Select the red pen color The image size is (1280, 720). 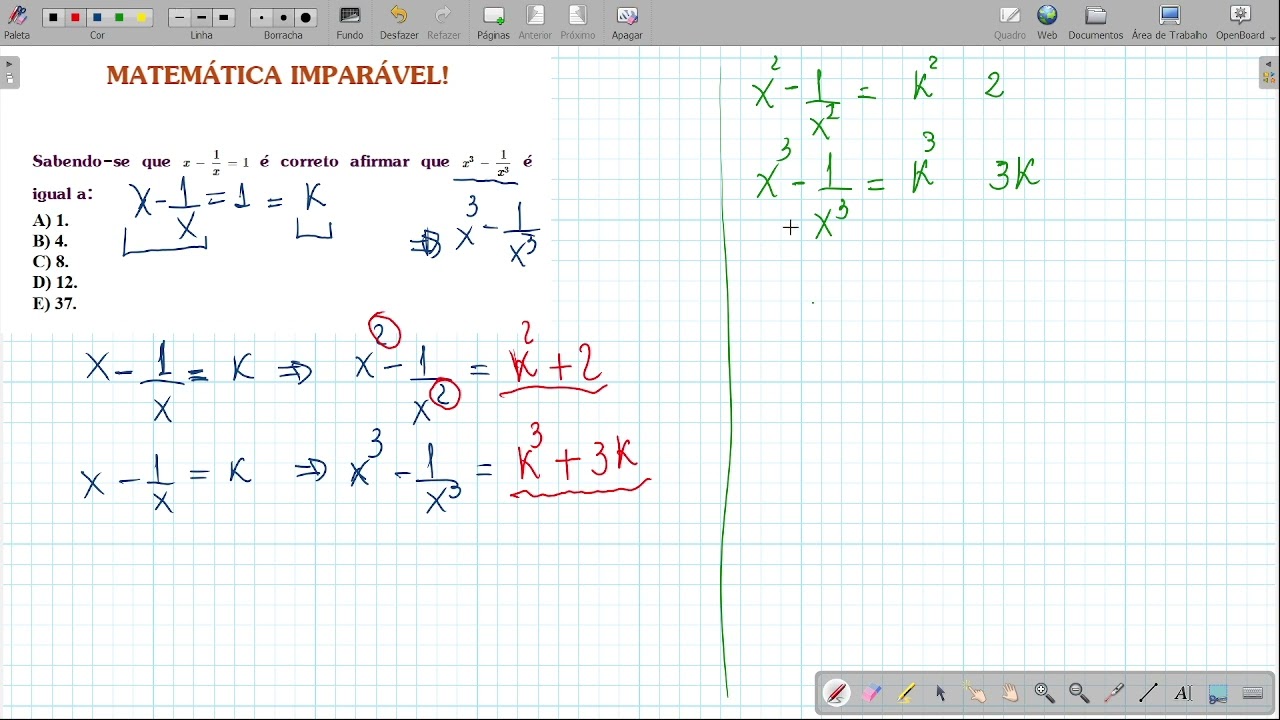75,18
